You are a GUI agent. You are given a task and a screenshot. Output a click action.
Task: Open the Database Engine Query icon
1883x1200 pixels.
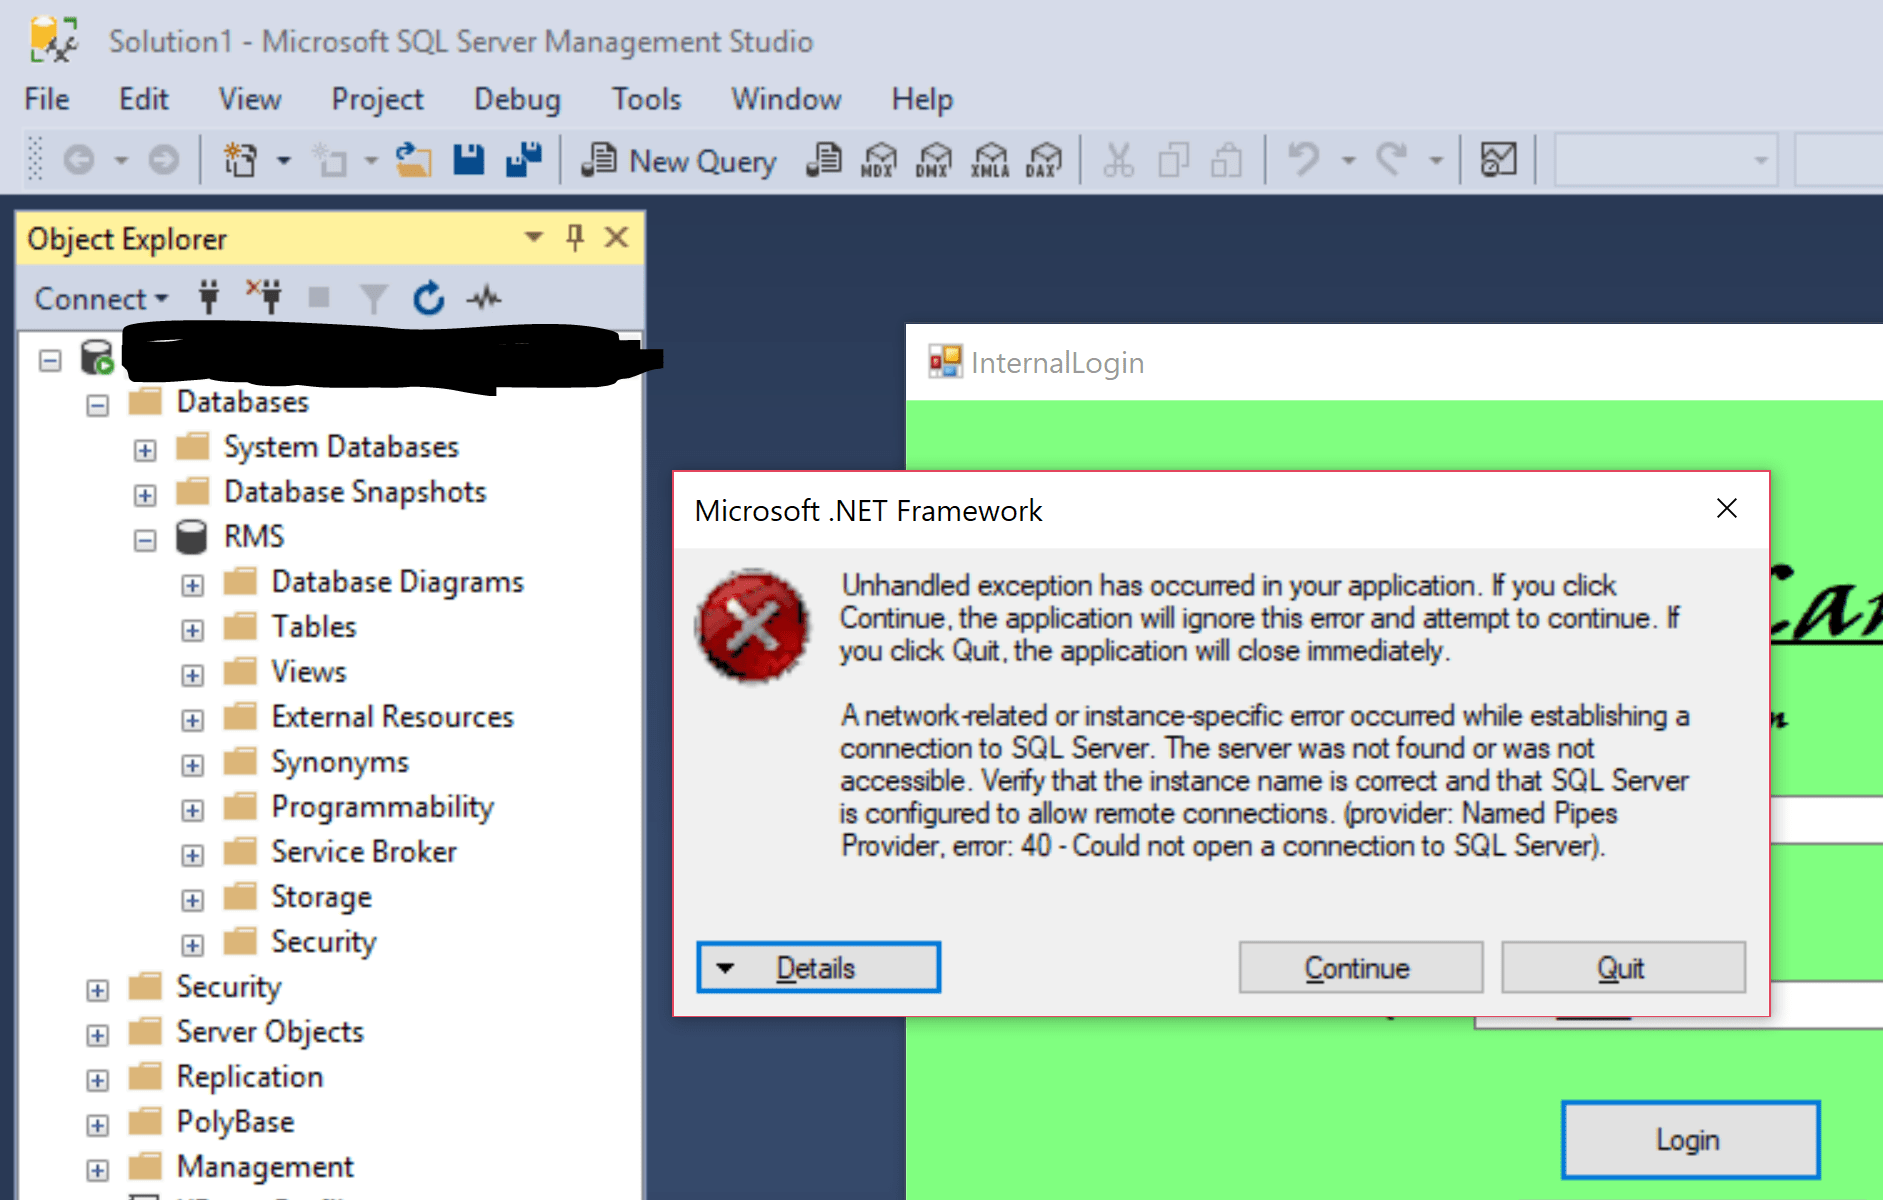coord(823,160)
